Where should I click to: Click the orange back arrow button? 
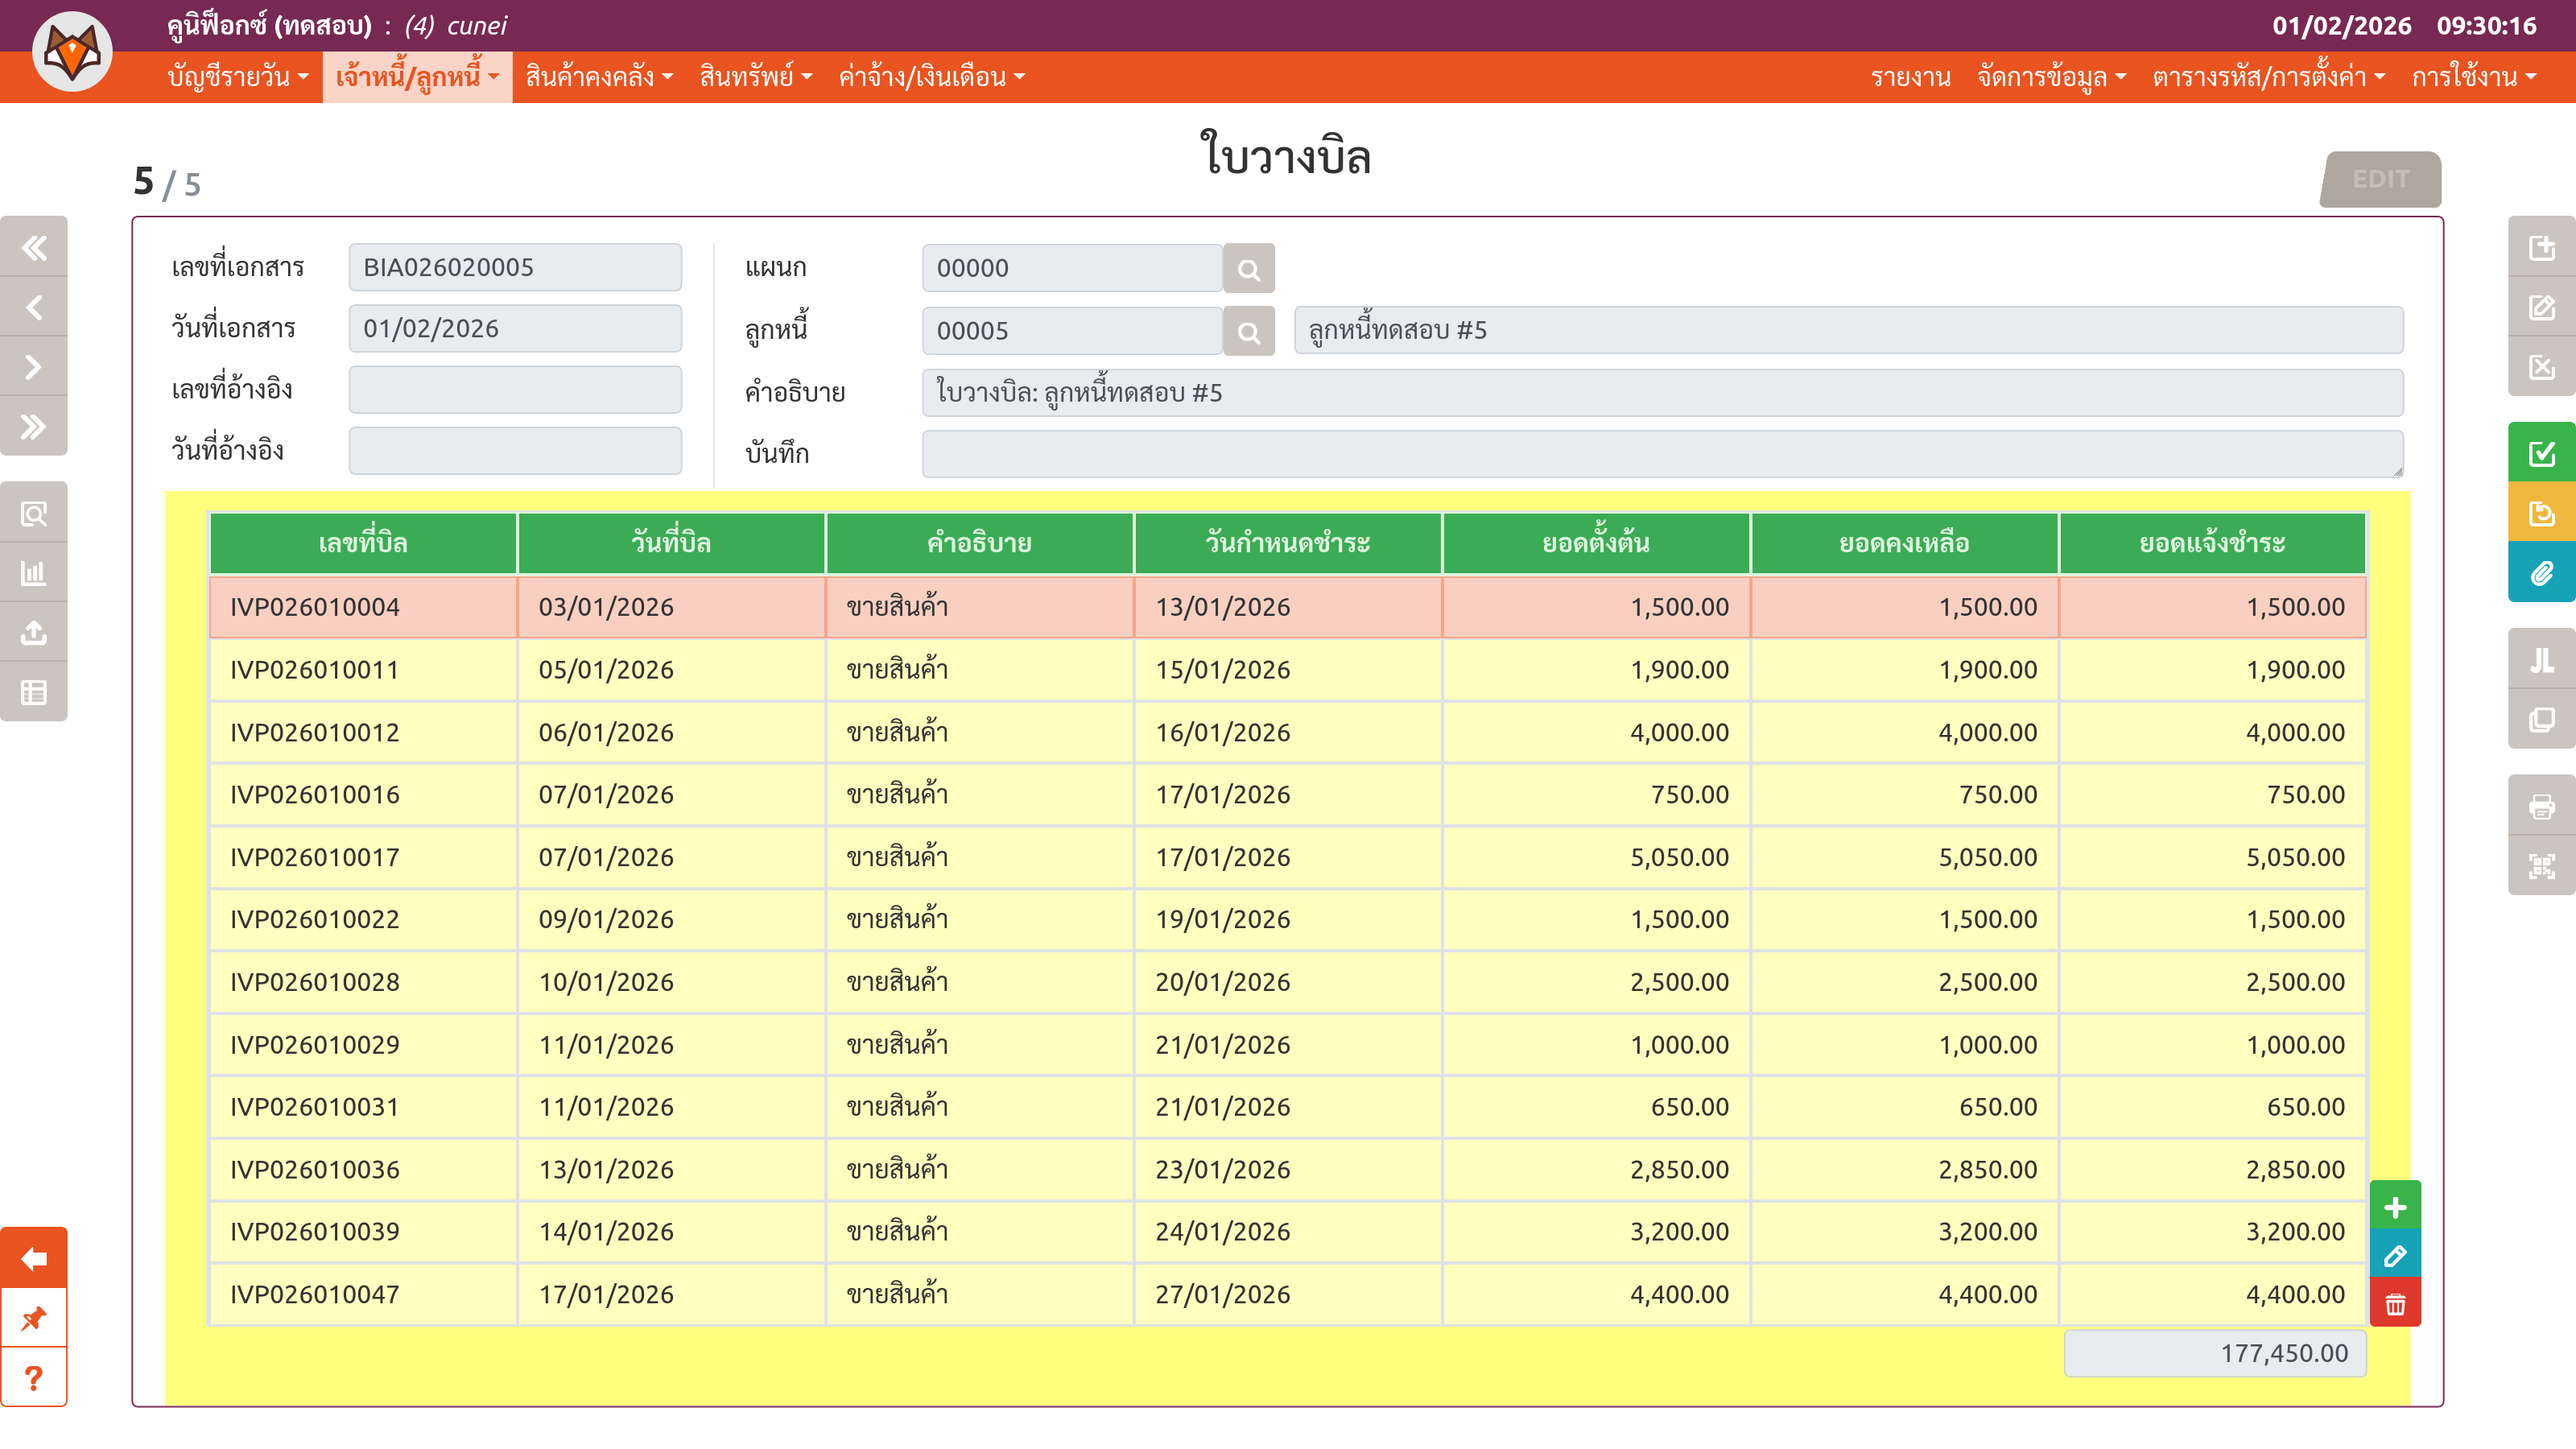[x=34, y=1258]
